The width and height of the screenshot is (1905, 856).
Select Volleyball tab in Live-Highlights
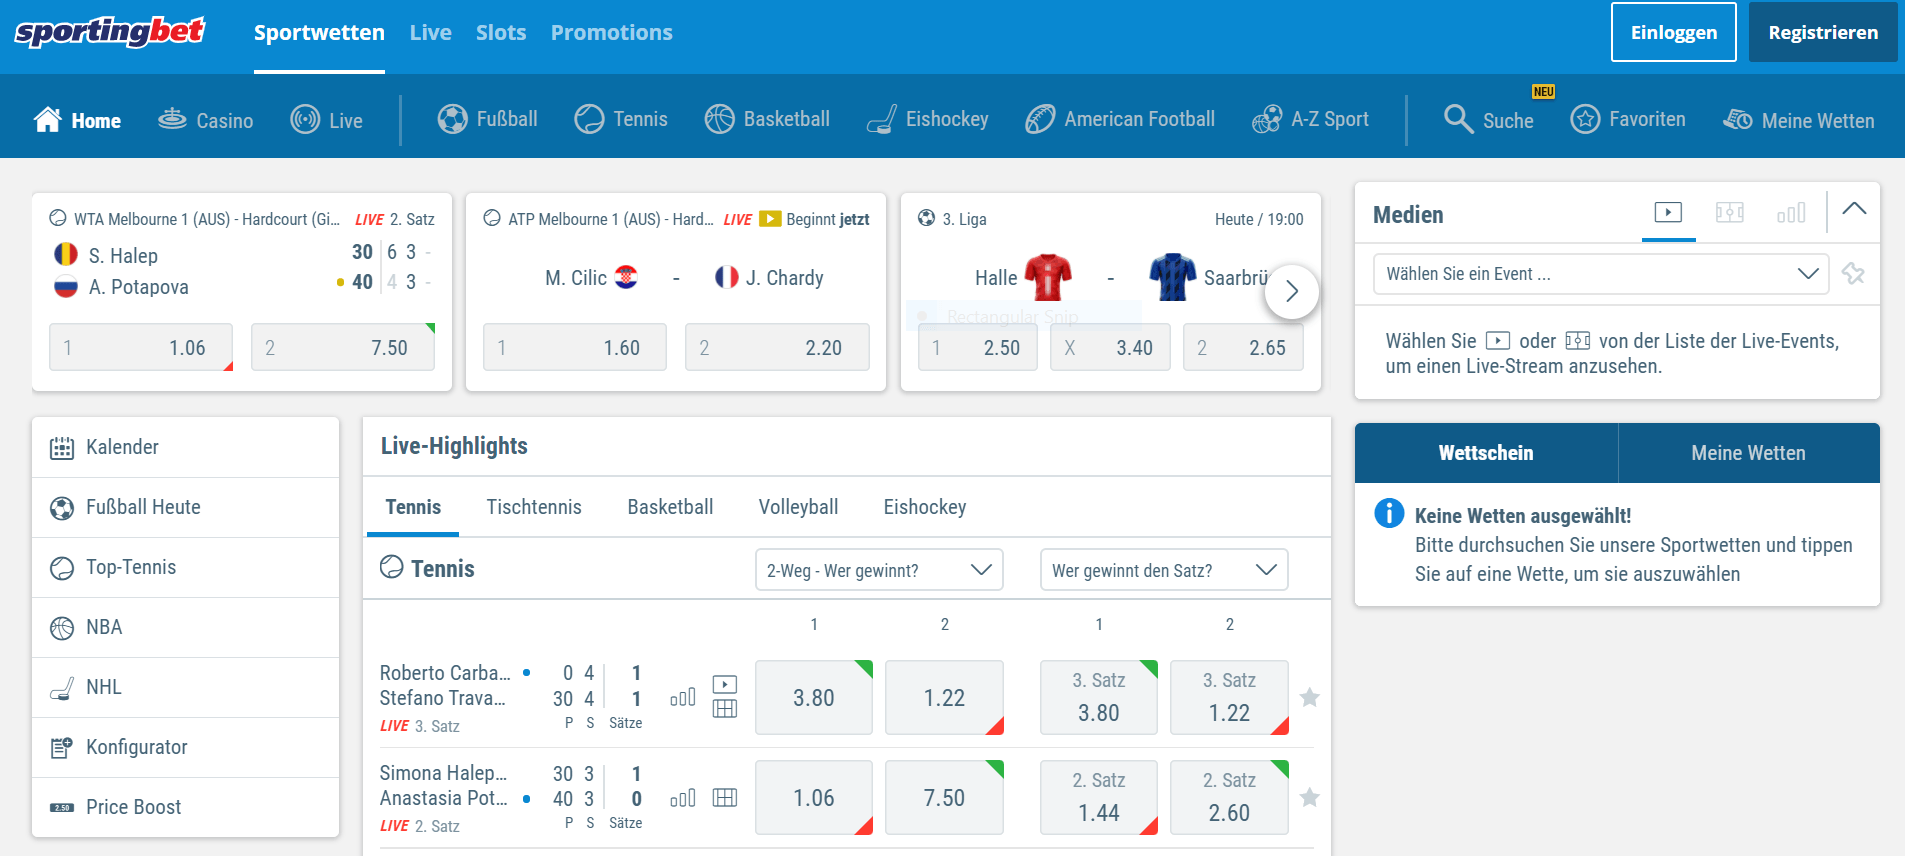[x=798, y=507]
